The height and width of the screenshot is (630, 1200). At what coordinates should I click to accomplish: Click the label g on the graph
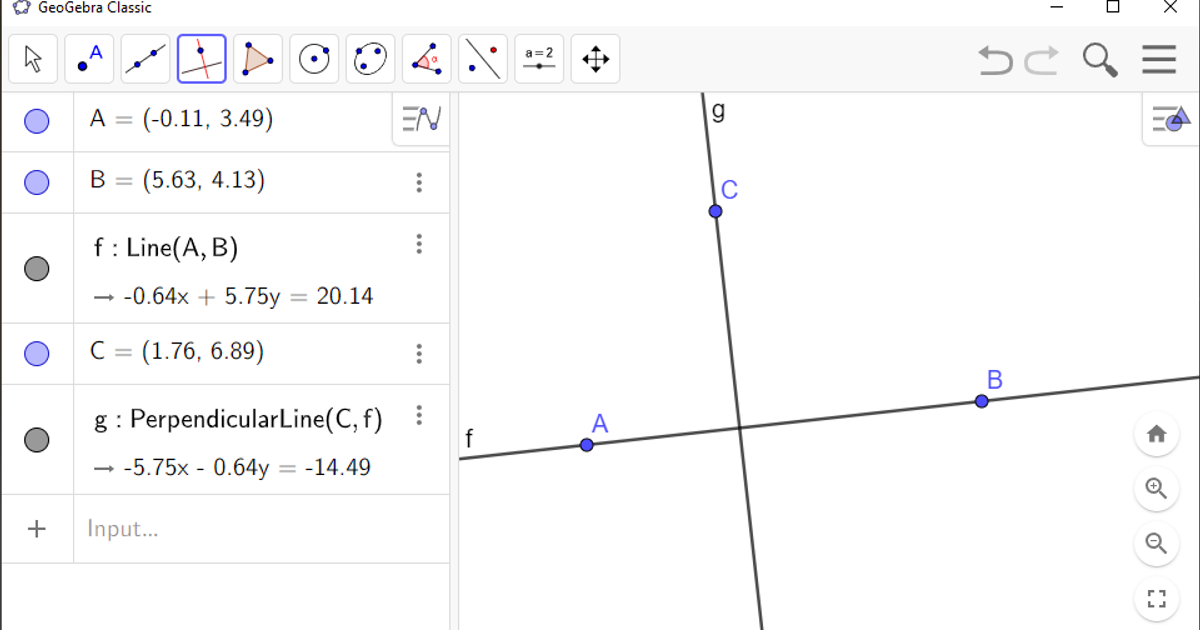click(x=718, y=112)
